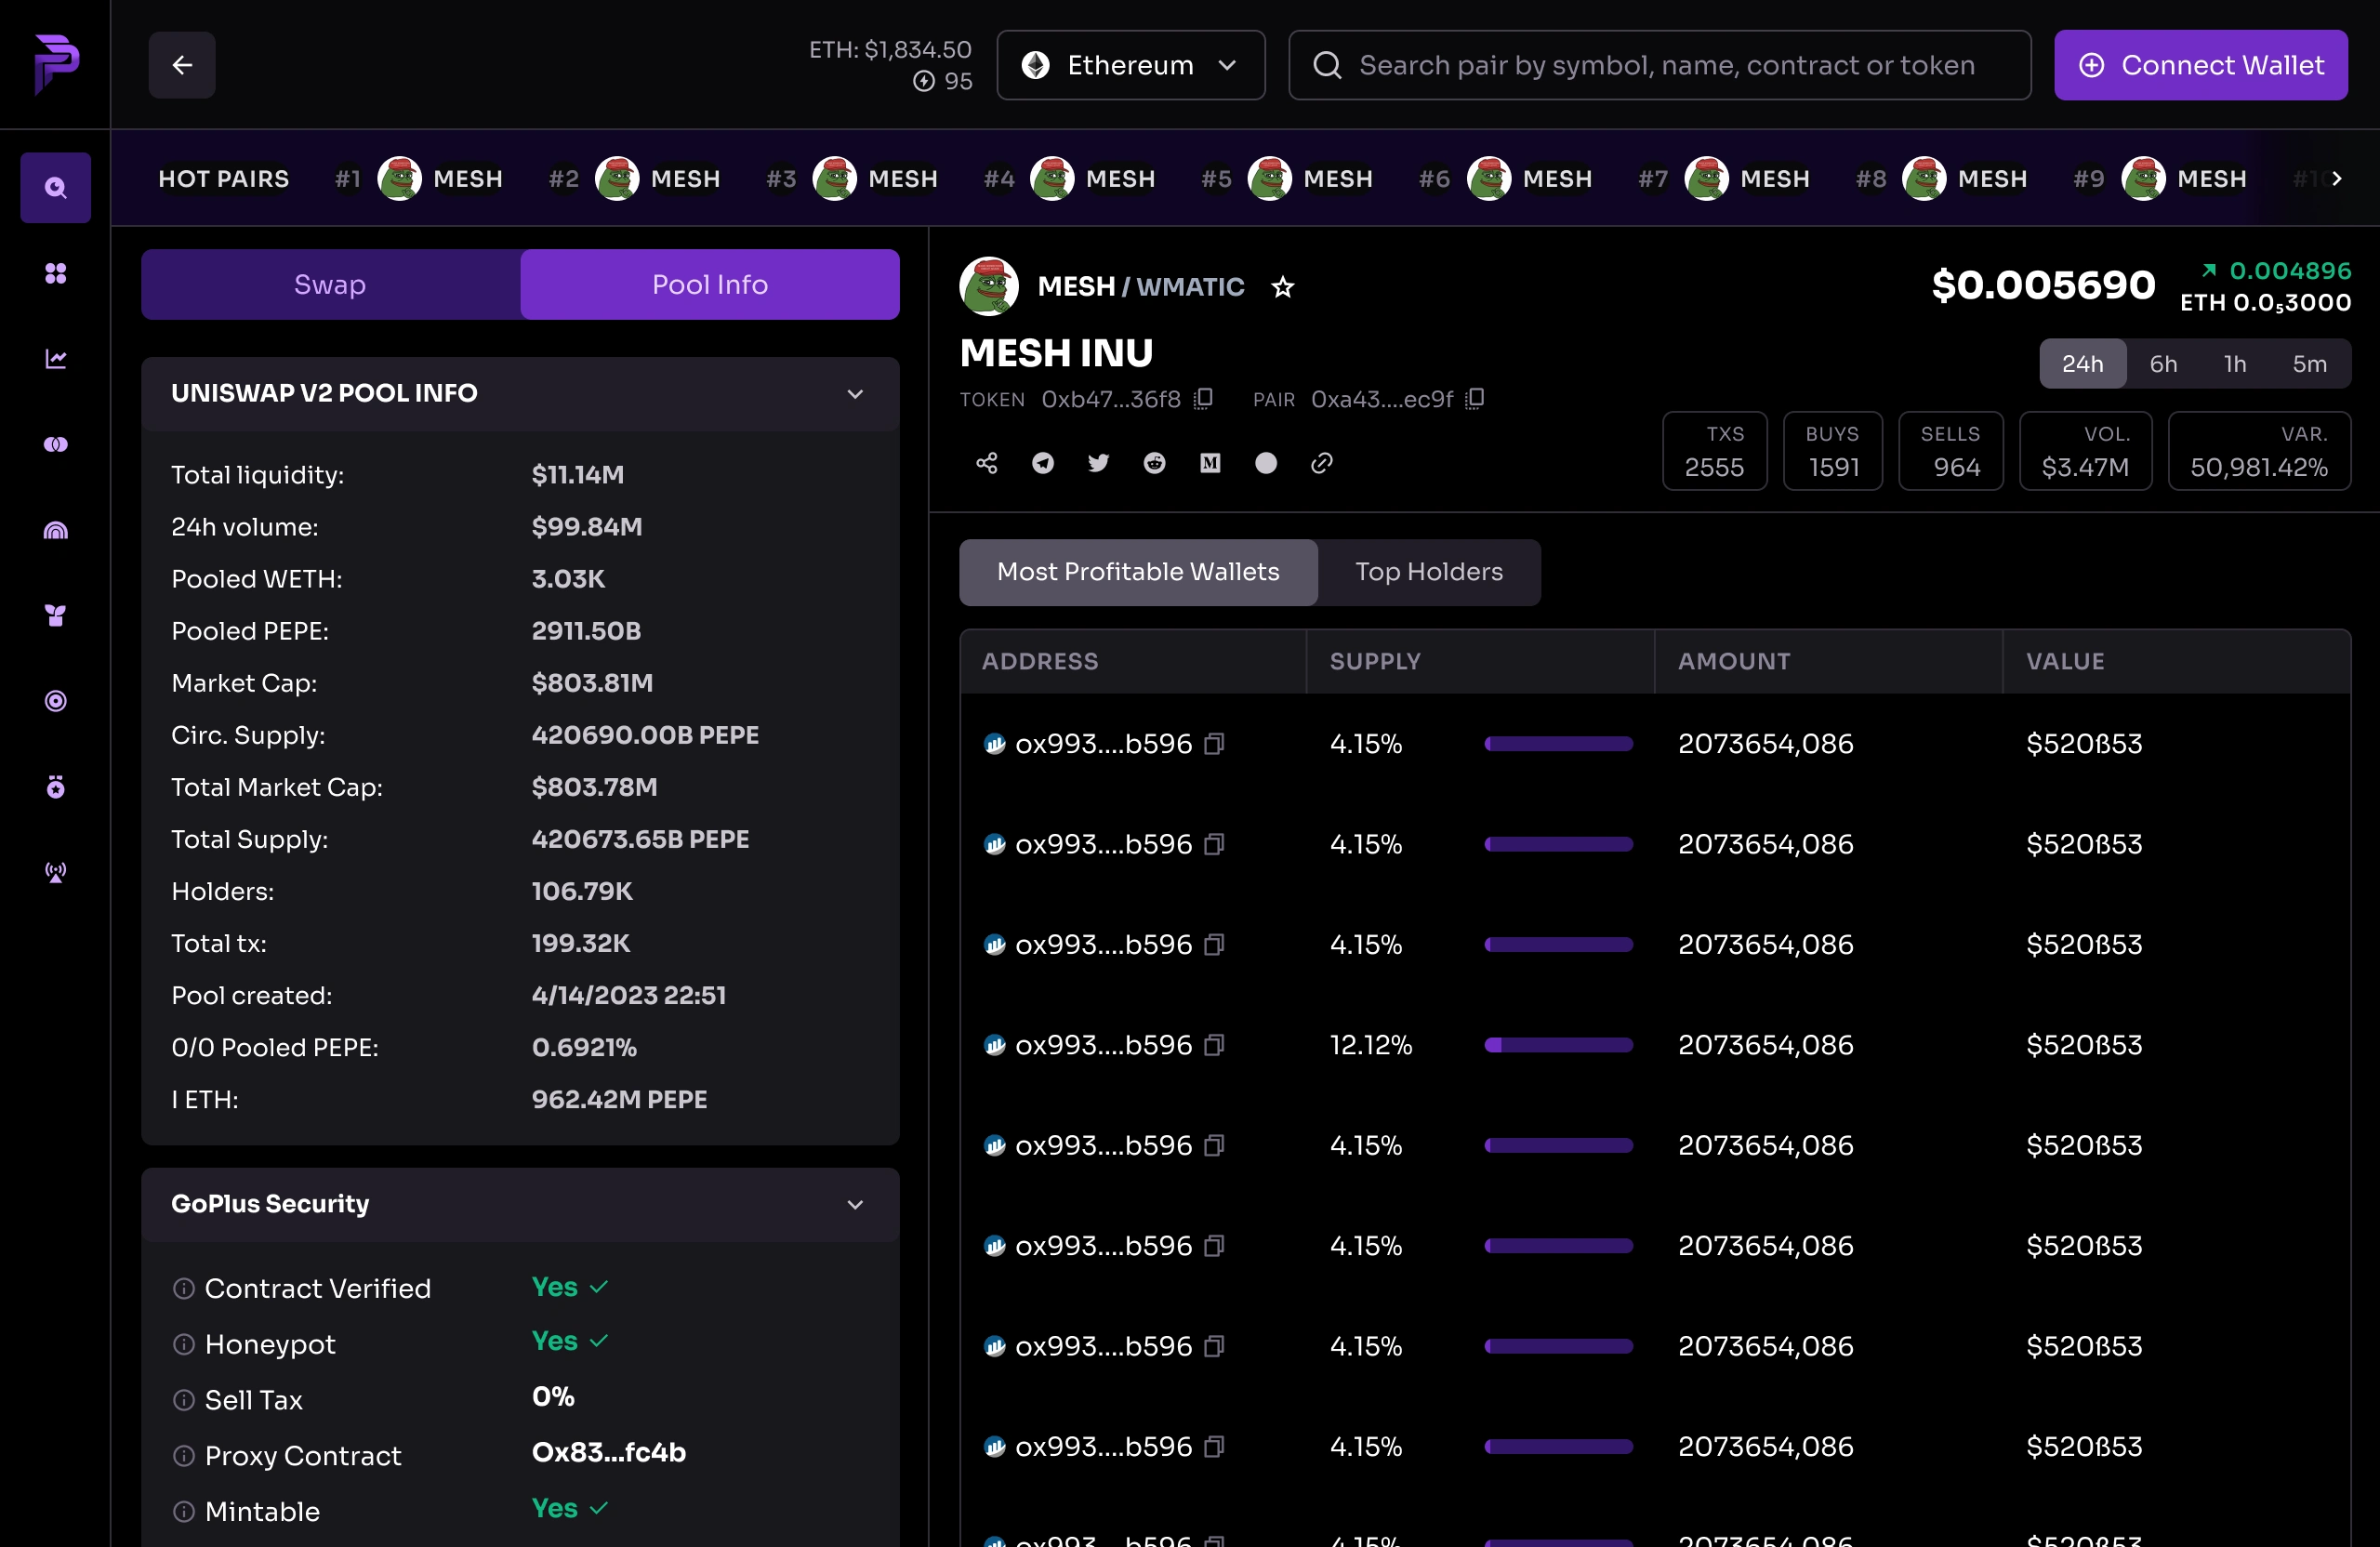
Task: Open the search page from the sidebar magnifier icon
Action: 56,187
